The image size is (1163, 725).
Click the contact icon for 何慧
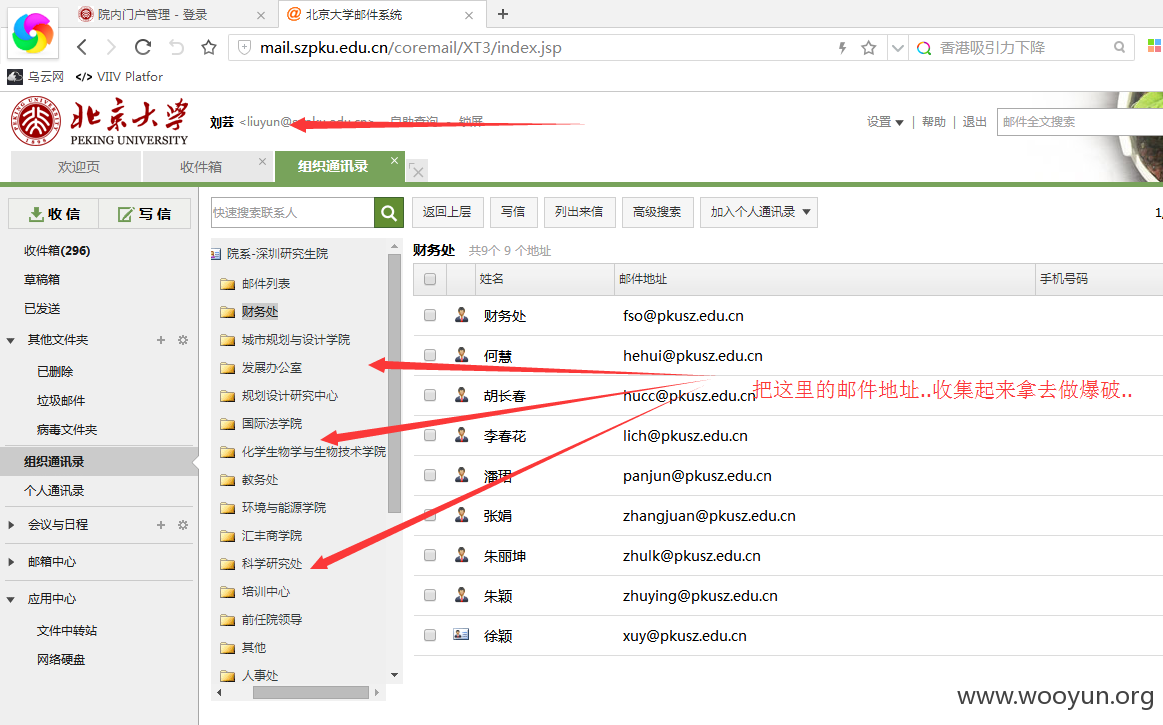tap(461, 355)
